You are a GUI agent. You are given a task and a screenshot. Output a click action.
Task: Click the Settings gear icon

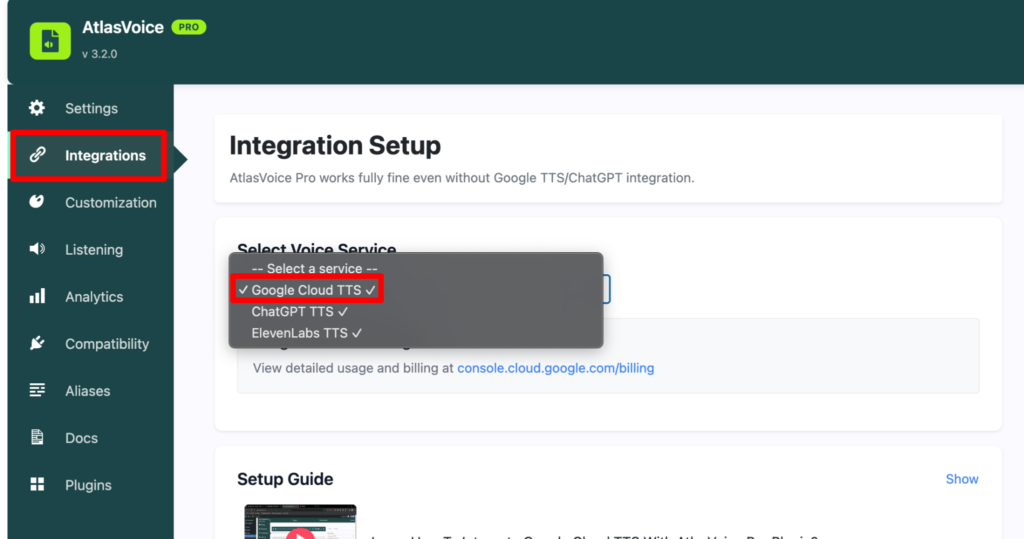pos(37,108)
